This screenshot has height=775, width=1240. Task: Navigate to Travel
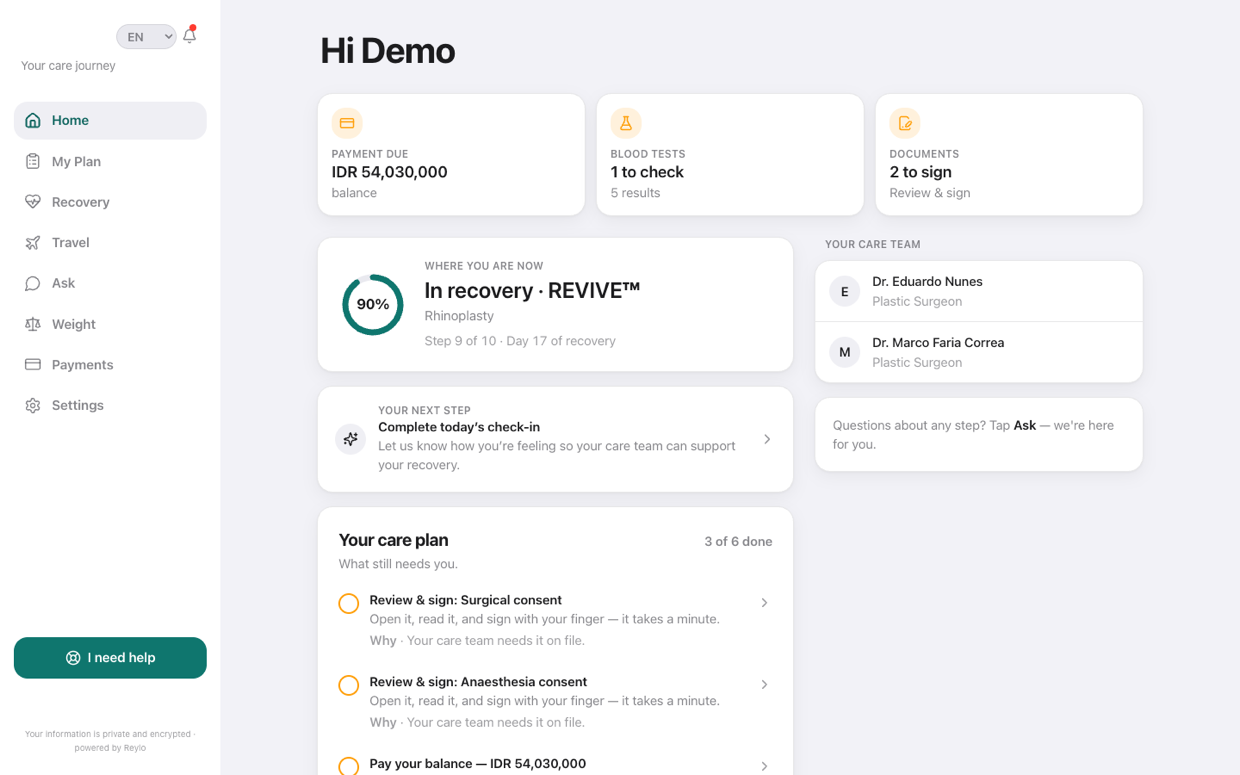(x=110, y=242)
